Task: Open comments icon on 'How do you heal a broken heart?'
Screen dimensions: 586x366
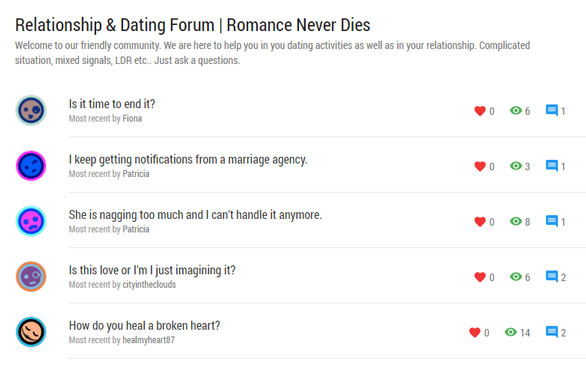Action: (x=552, y=332)
